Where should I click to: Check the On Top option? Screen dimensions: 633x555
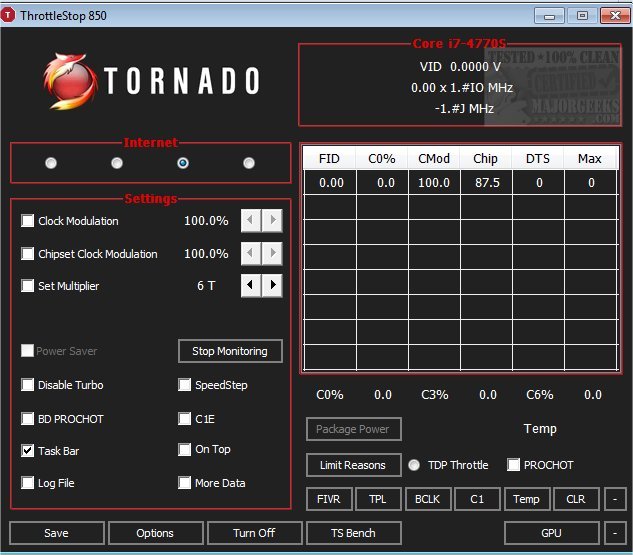(184, 449)
